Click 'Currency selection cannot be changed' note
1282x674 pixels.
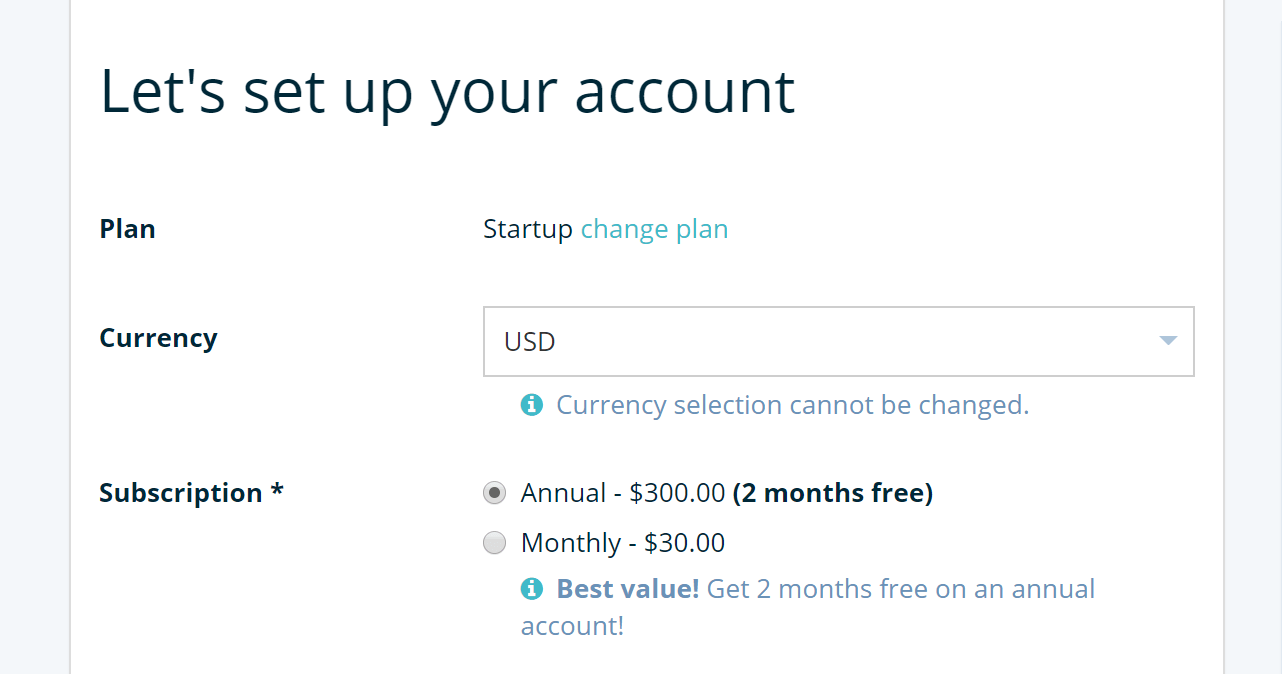point(792,405)
